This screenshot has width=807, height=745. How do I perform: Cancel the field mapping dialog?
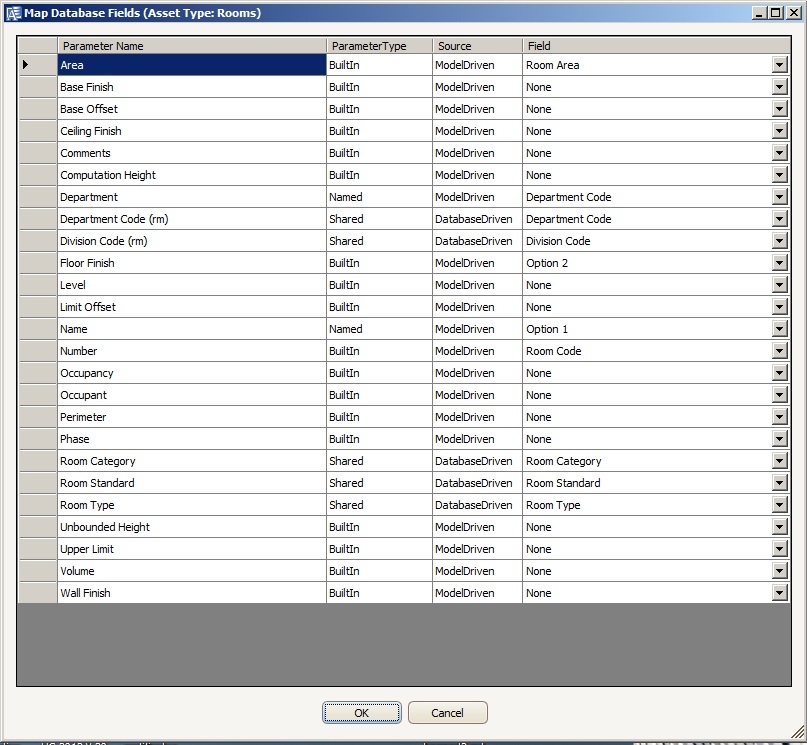(x=447, y=712)
